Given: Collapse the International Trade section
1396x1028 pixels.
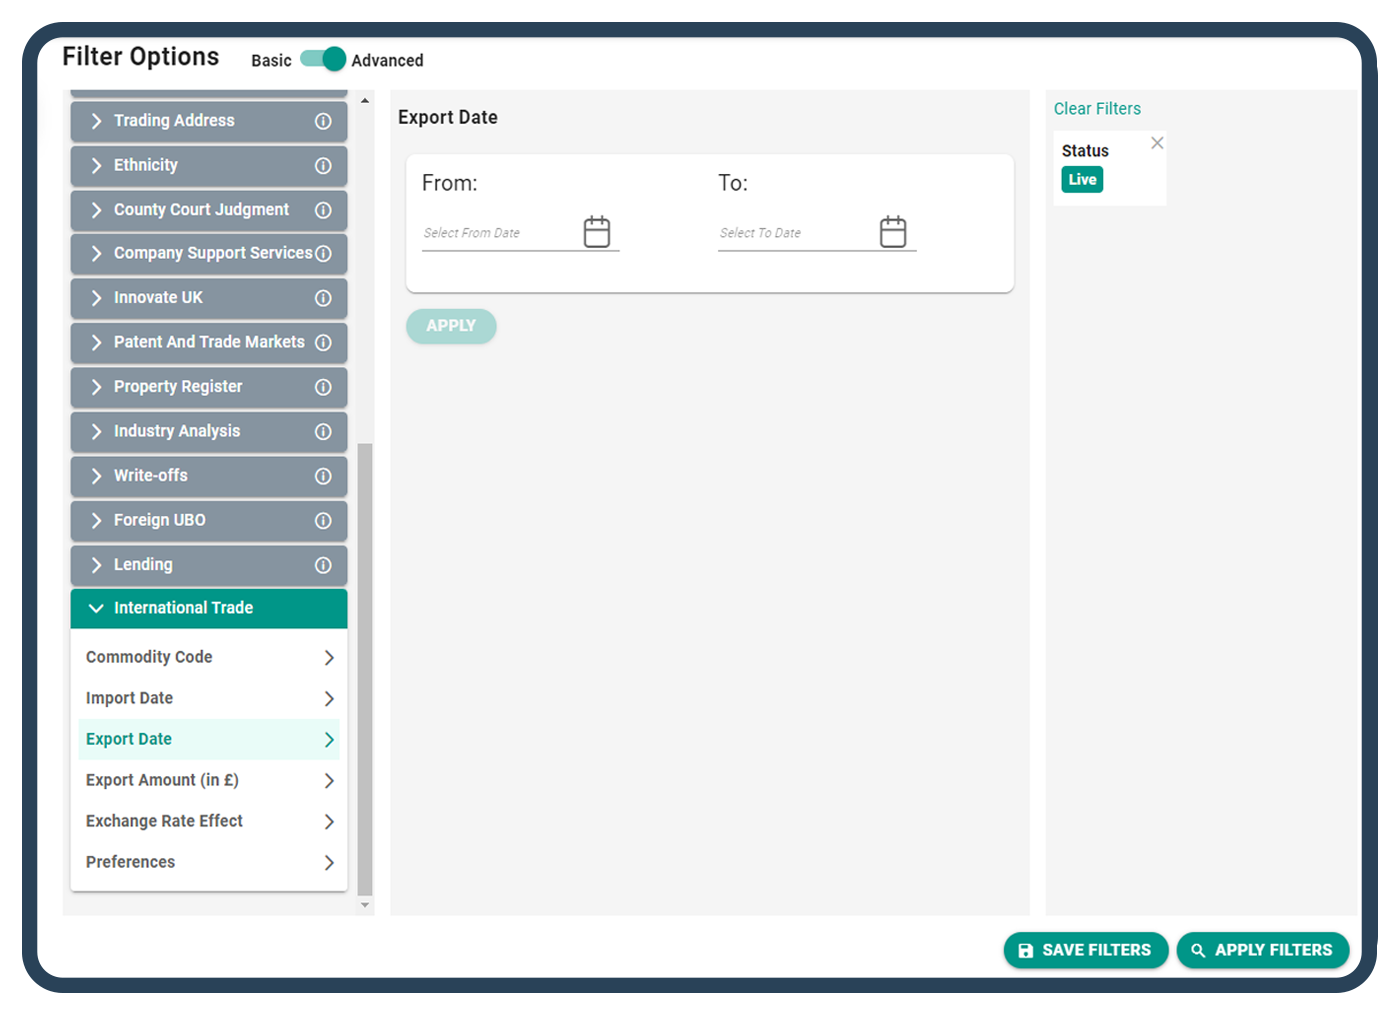Looking at the screenshot, I should coord(209,608).
